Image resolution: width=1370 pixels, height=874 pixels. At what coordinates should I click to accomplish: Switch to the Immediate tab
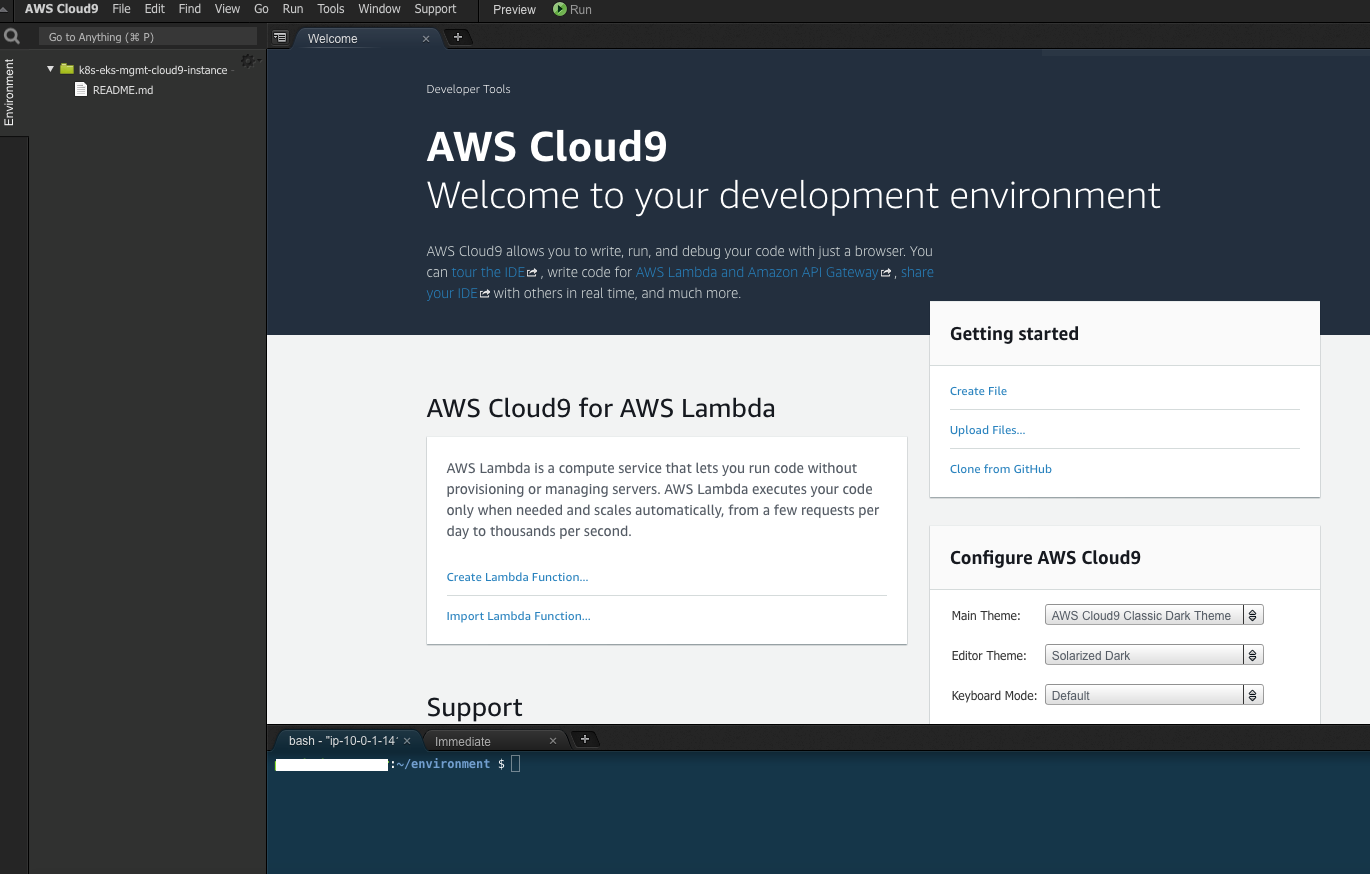(494, 741)
